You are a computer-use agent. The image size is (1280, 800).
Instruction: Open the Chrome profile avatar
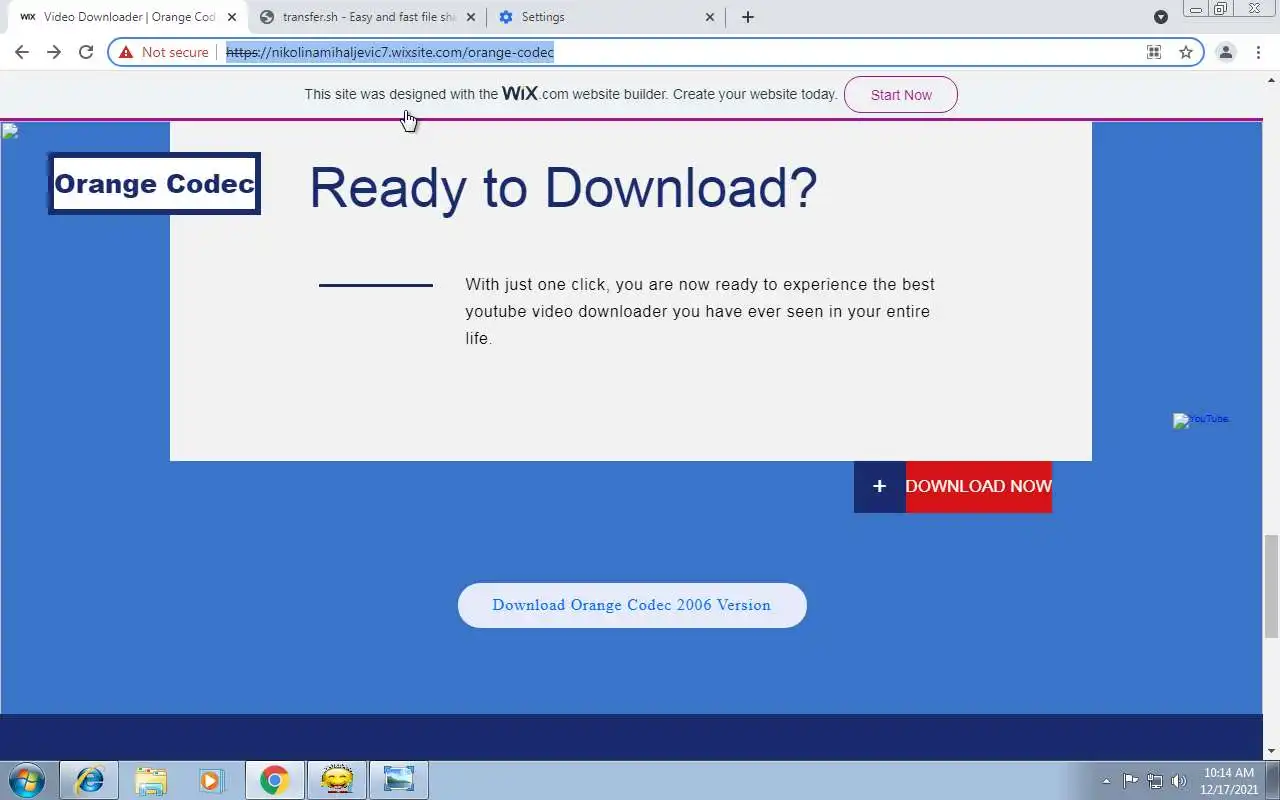(1225, 52)
